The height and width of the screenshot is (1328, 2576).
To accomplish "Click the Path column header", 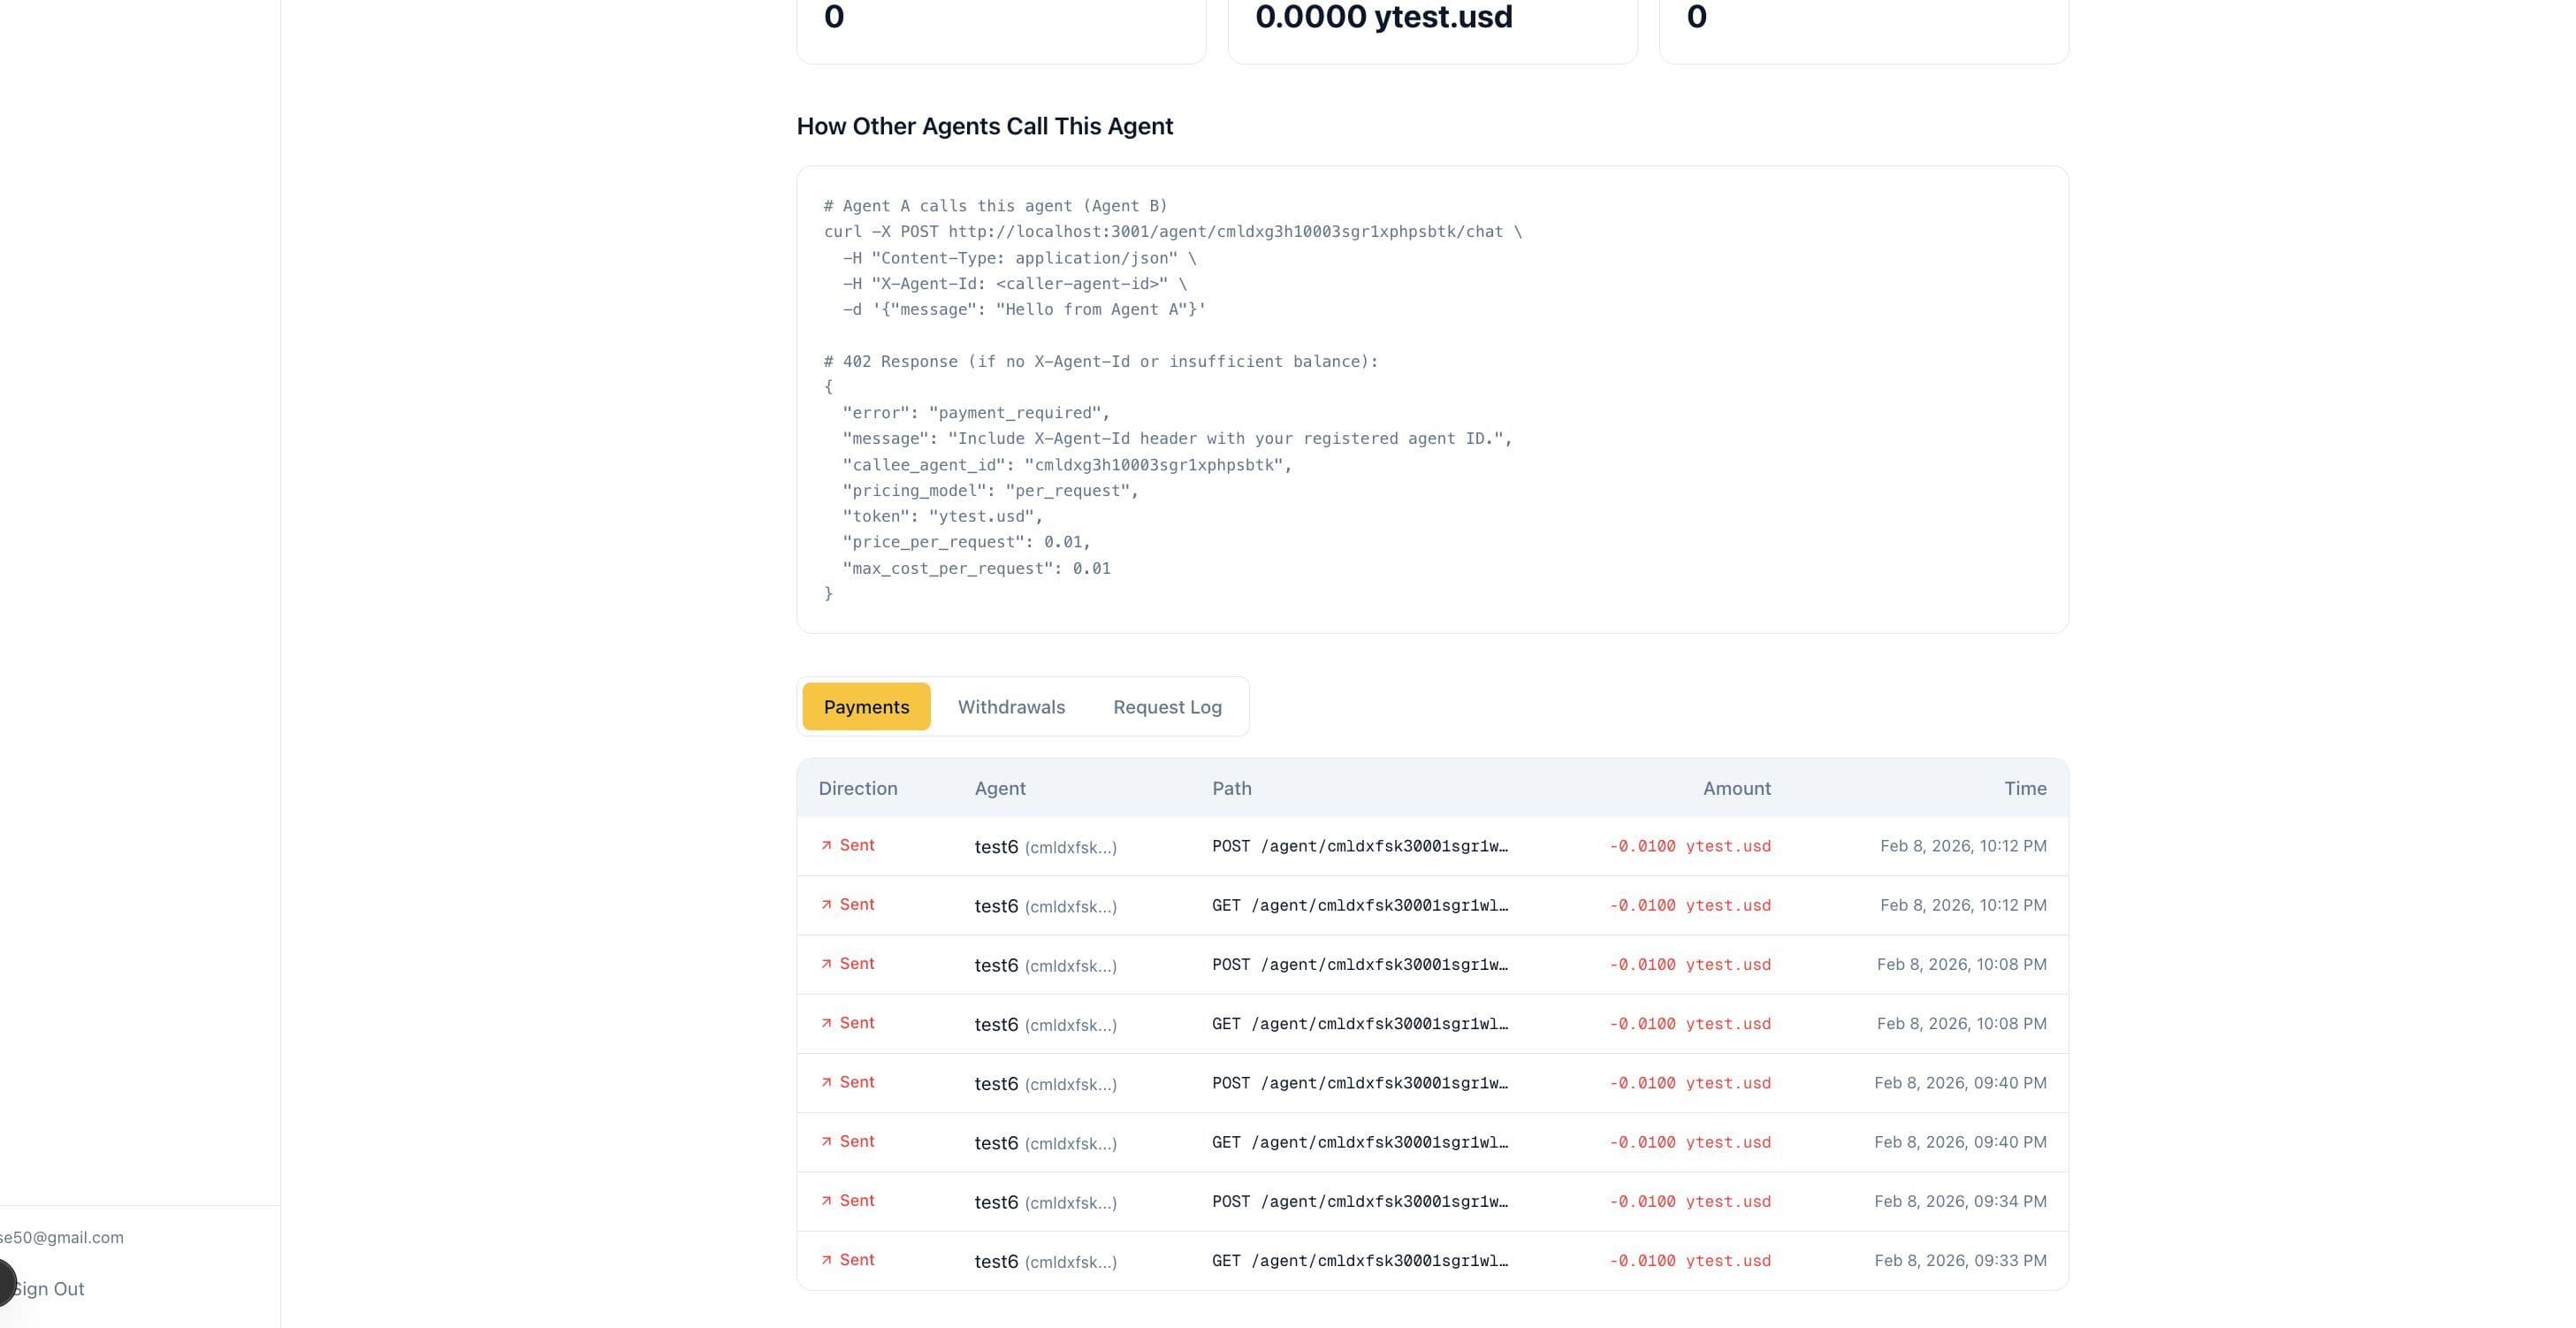I will pyautogui.click(x=1231, y=788).
